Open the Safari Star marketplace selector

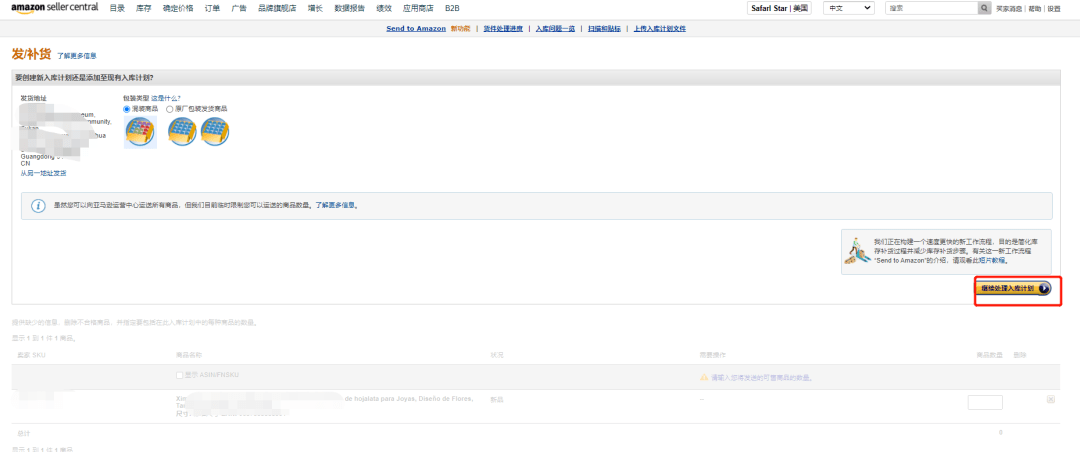[780, 8]
